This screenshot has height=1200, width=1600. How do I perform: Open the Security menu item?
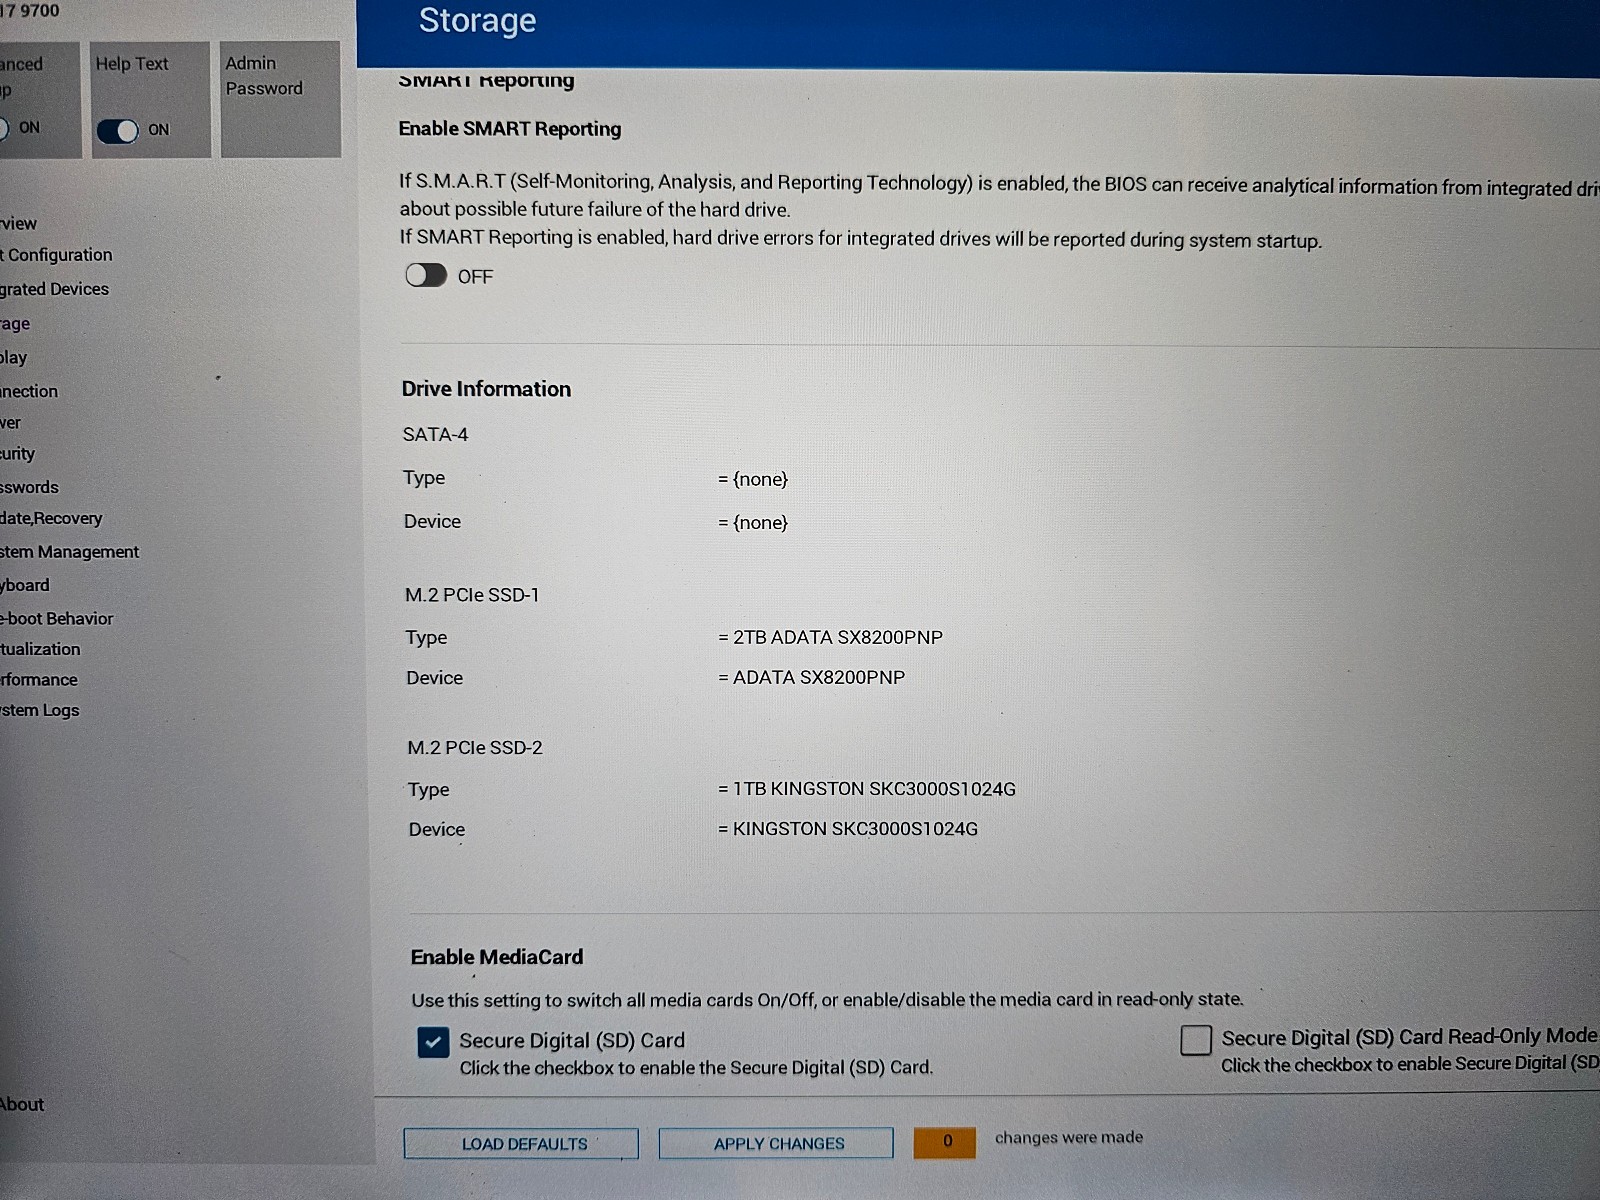point(18,453)
